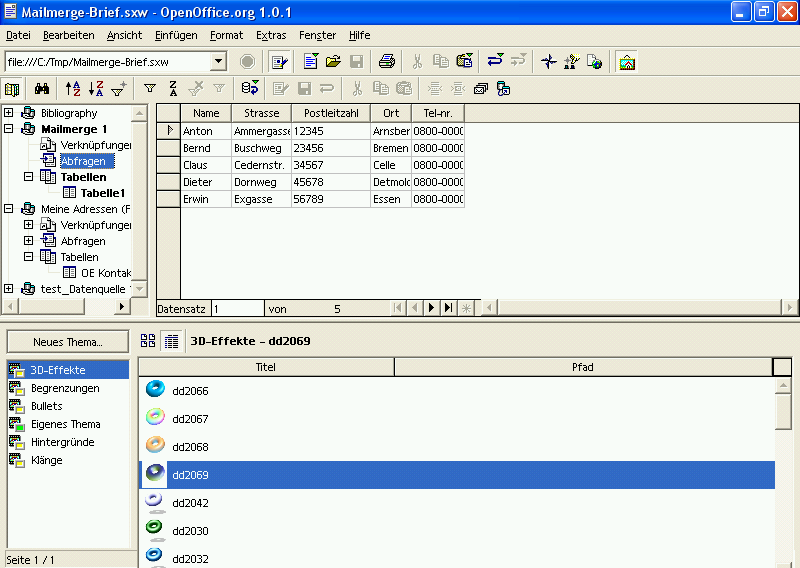Click the Gallery icon in toolbar

627,62
